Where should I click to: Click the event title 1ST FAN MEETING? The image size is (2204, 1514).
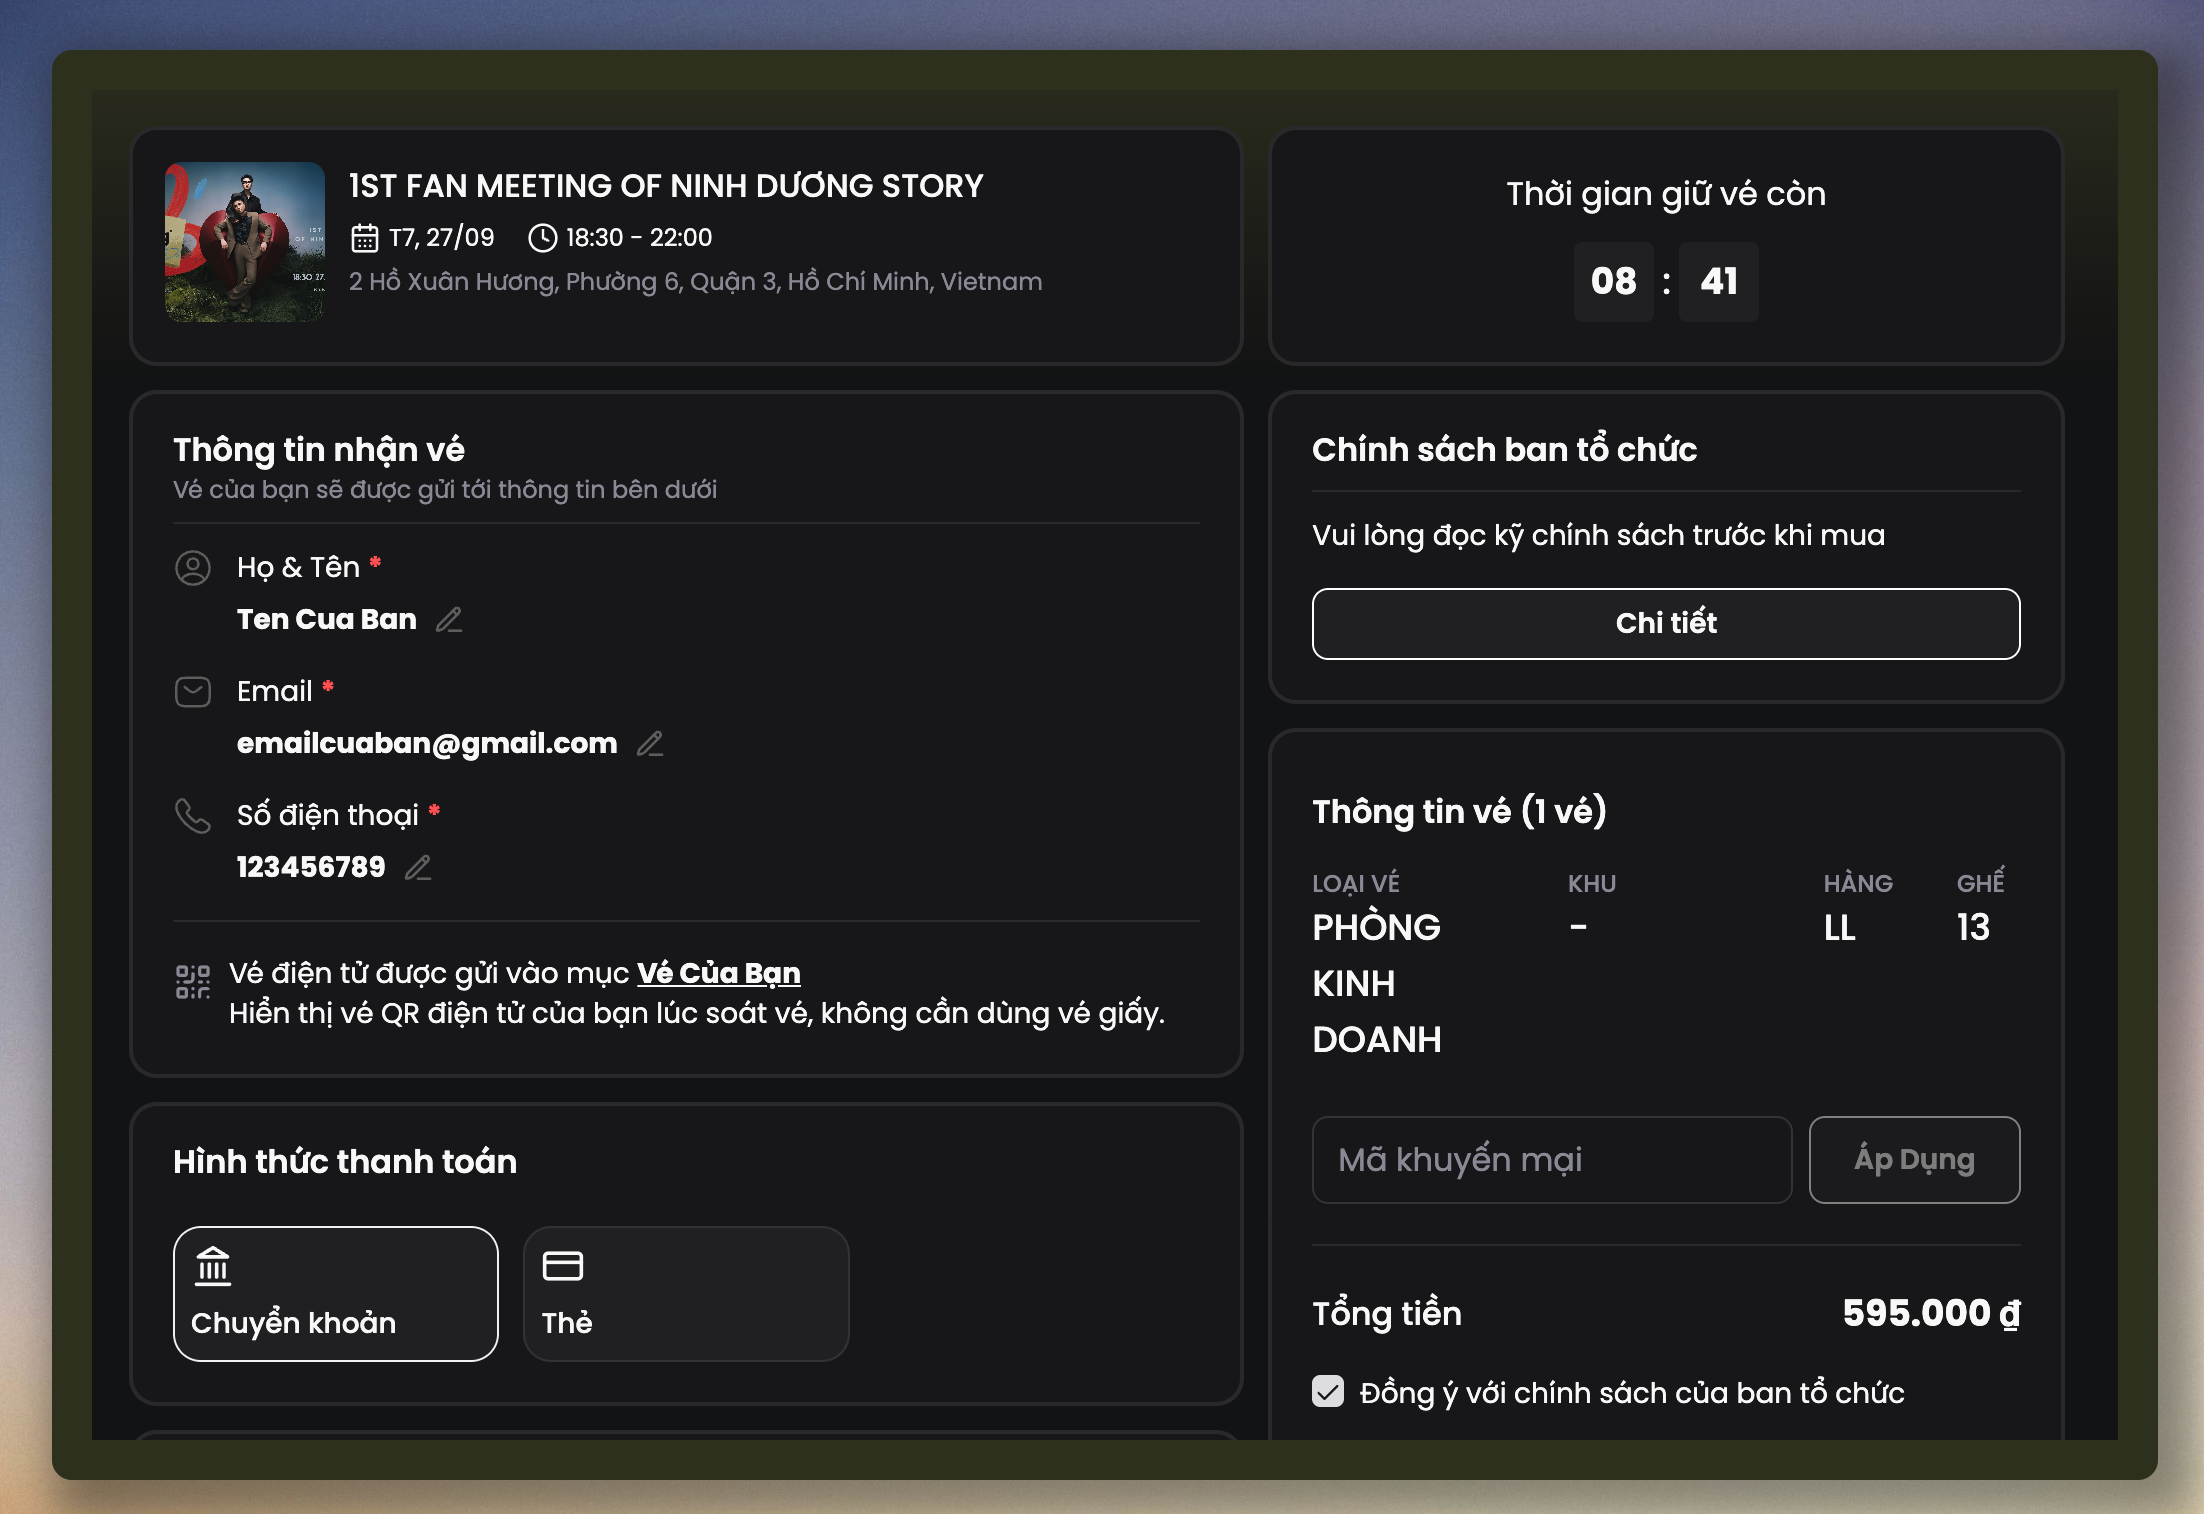coord(666,186)
